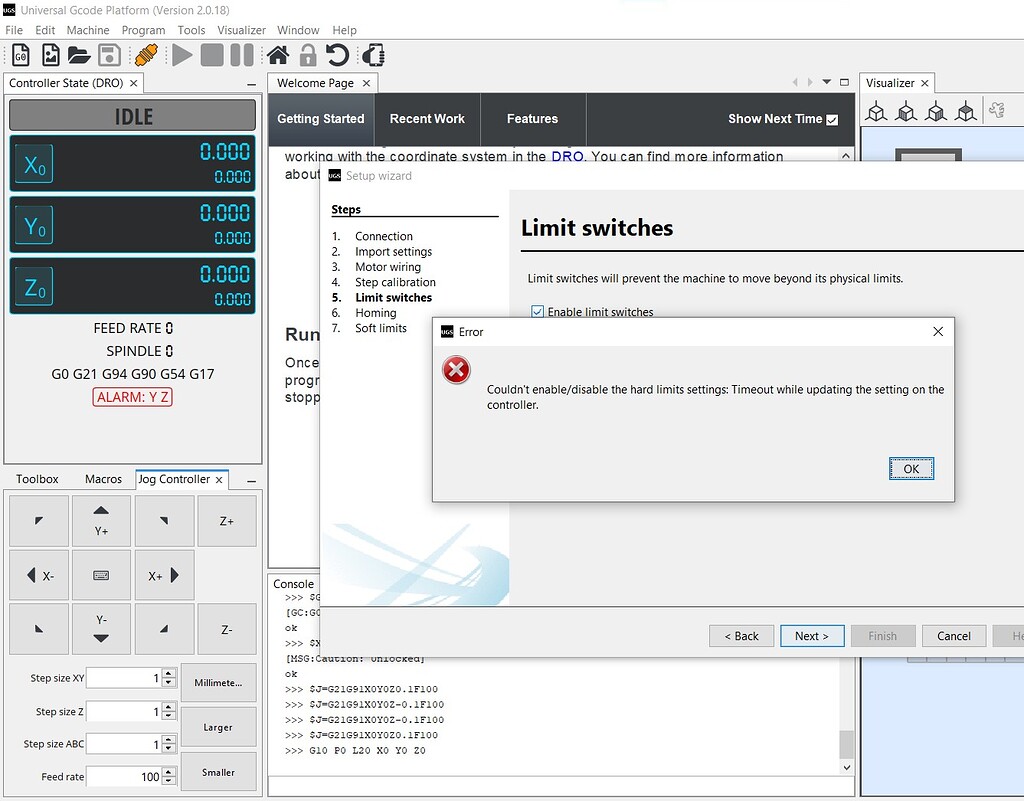Image resolution: width=1024 pixels, height=801 pixels.
Task: Switch to the Toolbox tab
Action: pos(37,479)
